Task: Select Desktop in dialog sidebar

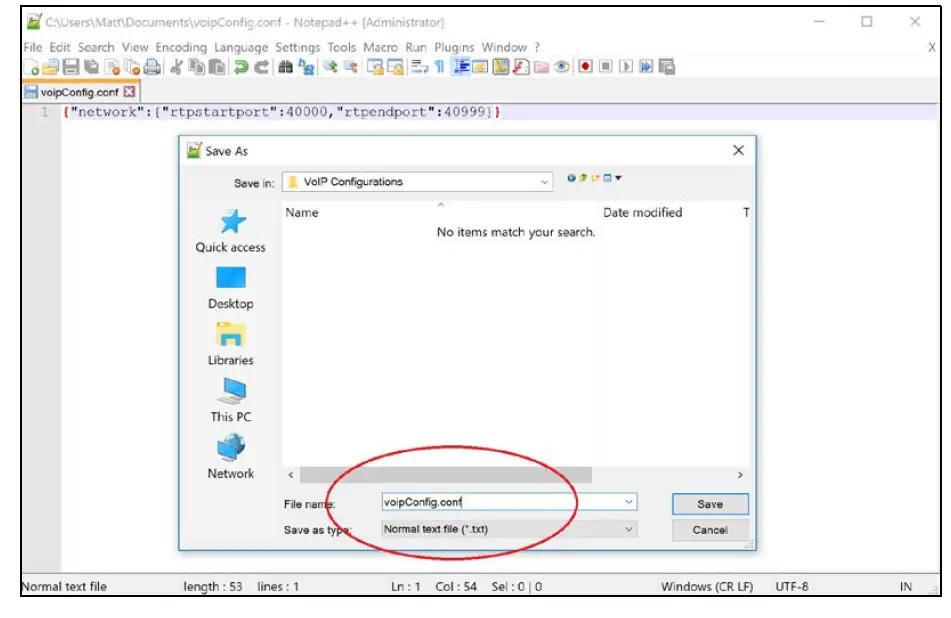Action: (230, 288)
